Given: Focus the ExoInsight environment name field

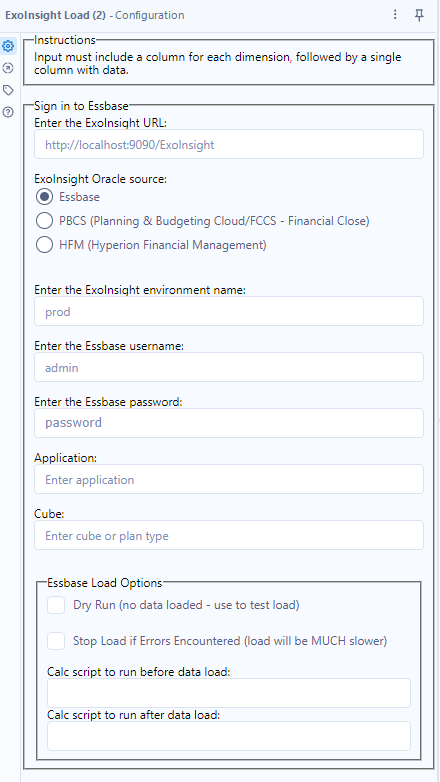Looking at the screenshot, I should [229, 312].
